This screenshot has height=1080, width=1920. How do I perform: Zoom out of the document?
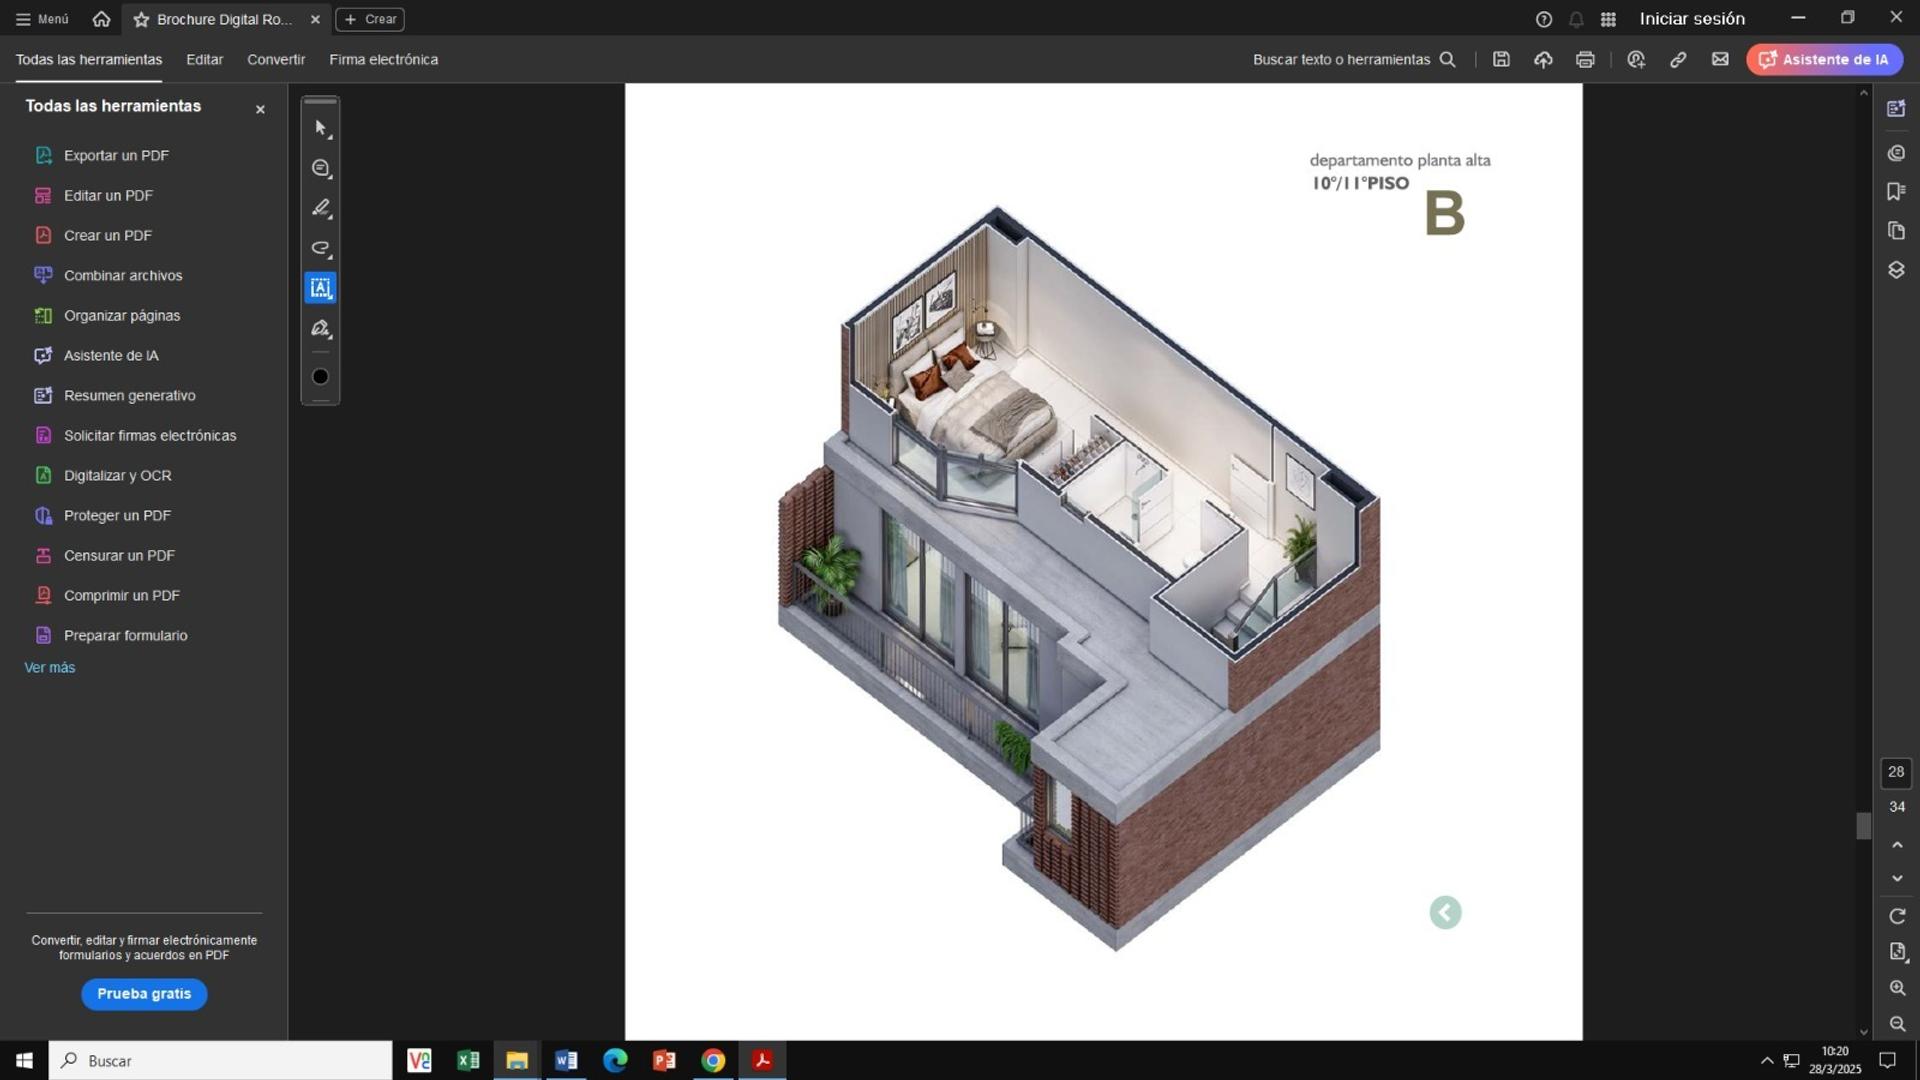[1897, 1024]
